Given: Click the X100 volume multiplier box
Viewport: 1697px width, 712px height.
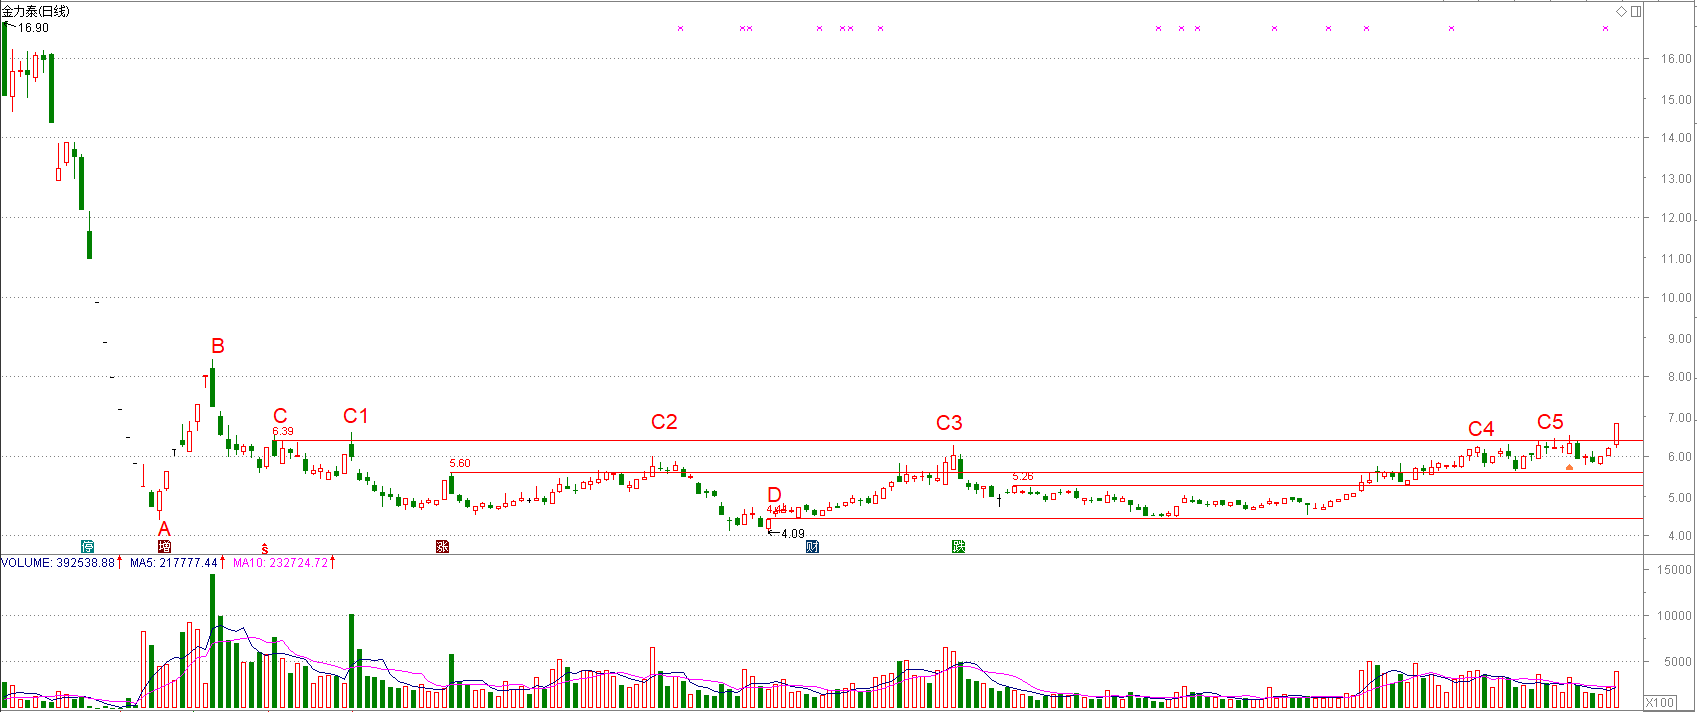Looking at the screenshot, I should coord(1660,702).
